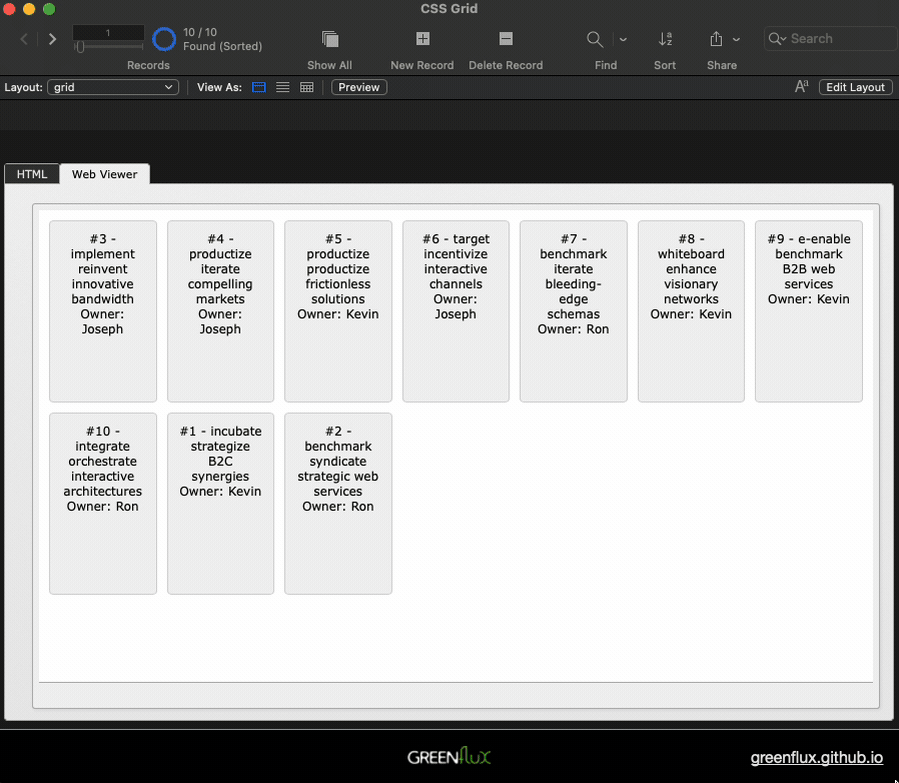Select the Web Viewer tab
The image size is (899, 783).
point(104,174)
